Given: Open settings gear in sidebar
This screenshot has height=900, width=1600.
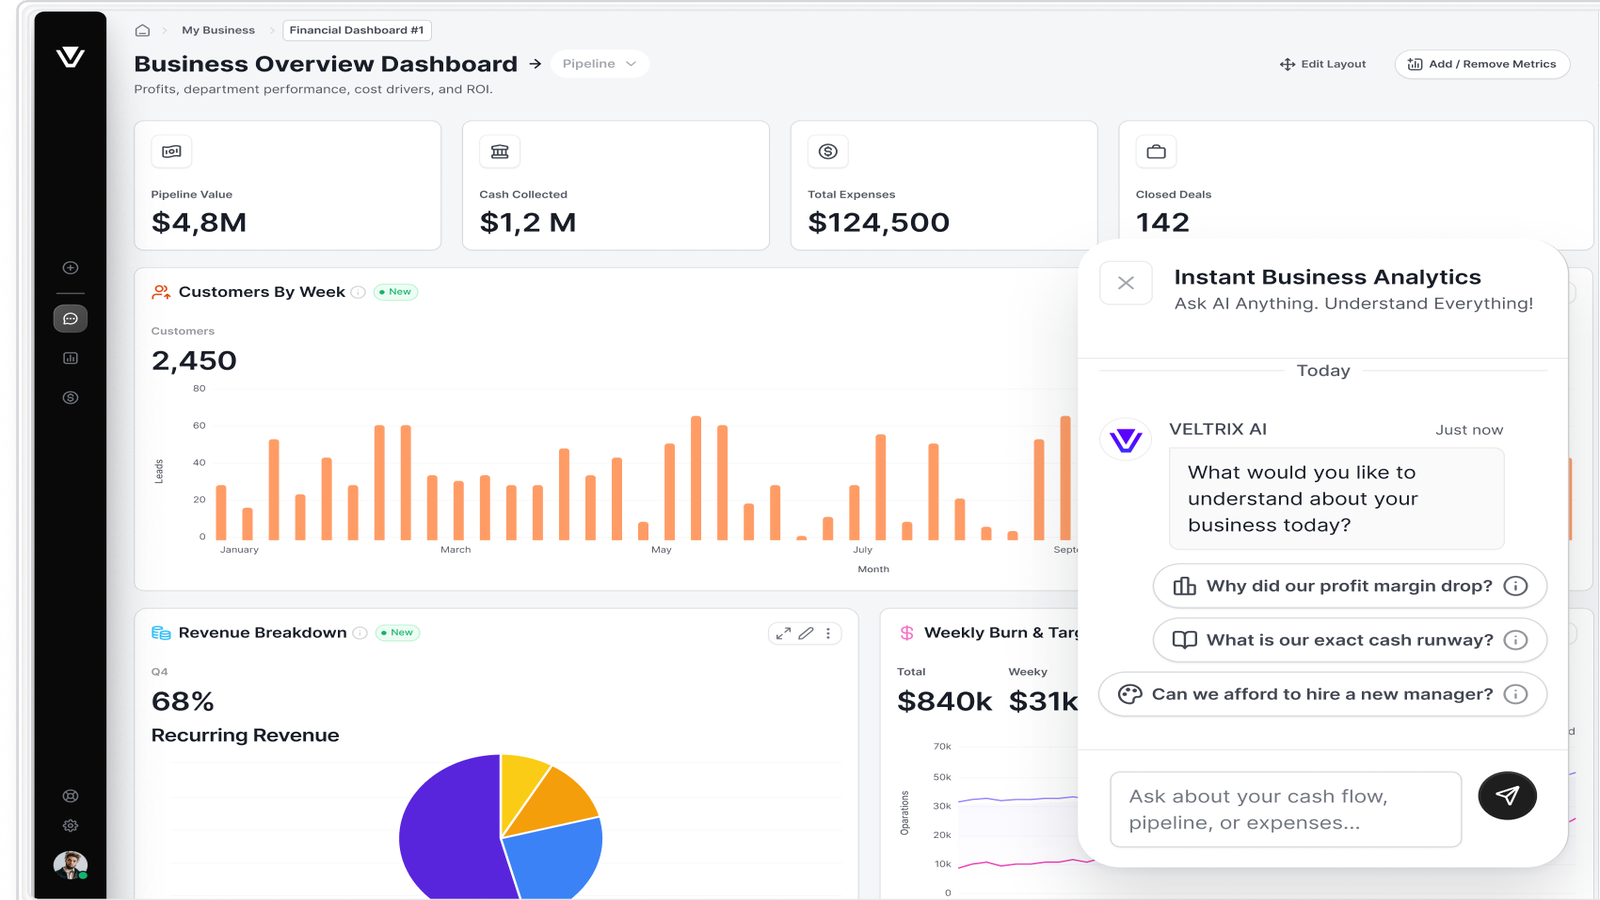Looking at the screenshot, I should tap(70, 826).
